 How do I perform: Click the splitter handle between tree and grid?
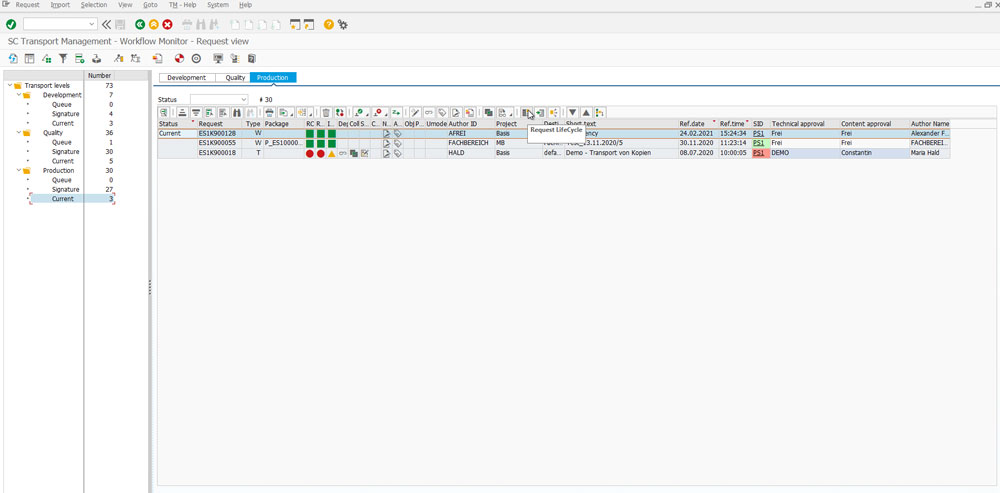pos(150,287)
